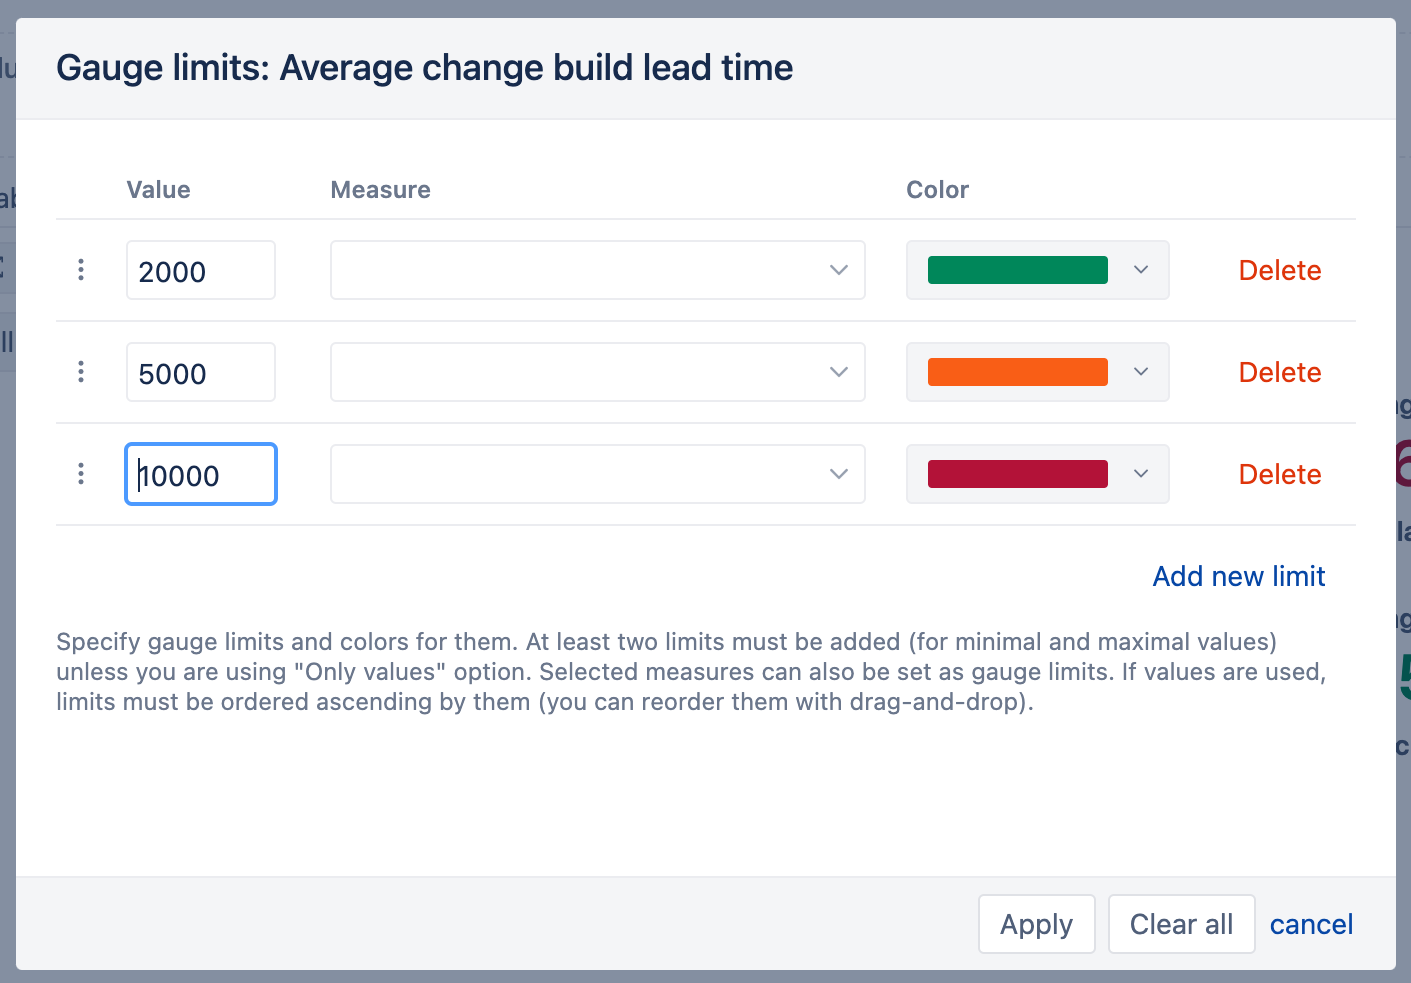The image size is (1411, 983).
Task: Expand the green color picker dropdown
Action: point(1141,270)
